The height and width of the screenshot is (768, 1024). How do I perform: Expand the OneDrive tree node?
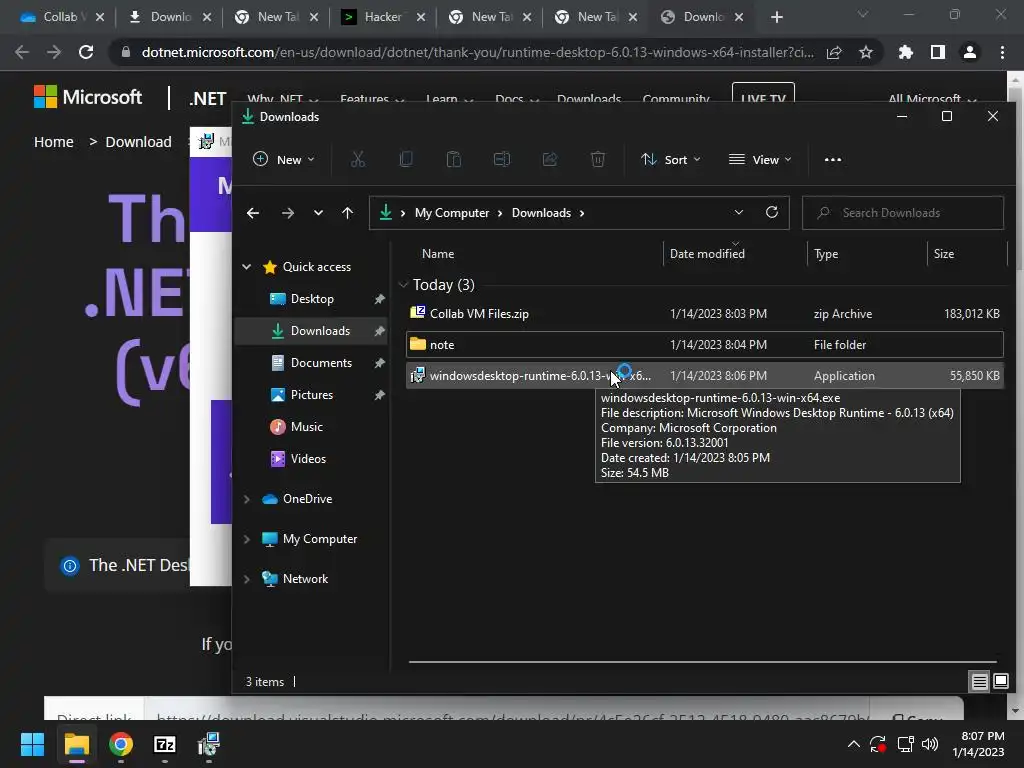point(247,499)
